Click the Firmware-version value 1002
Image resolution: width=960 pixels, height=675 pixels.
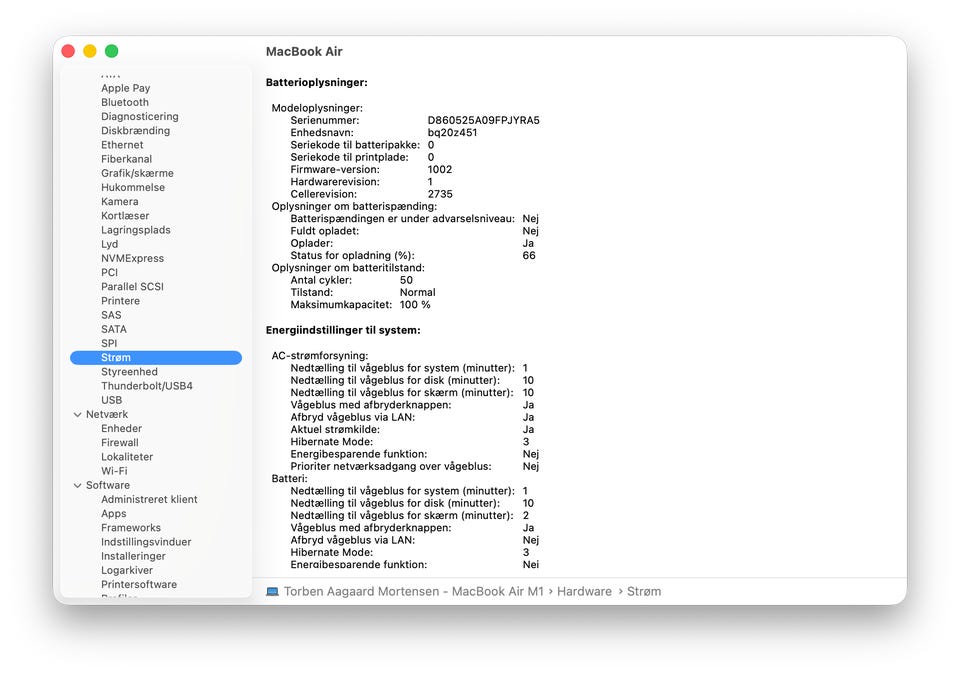[x=440, y=170]
